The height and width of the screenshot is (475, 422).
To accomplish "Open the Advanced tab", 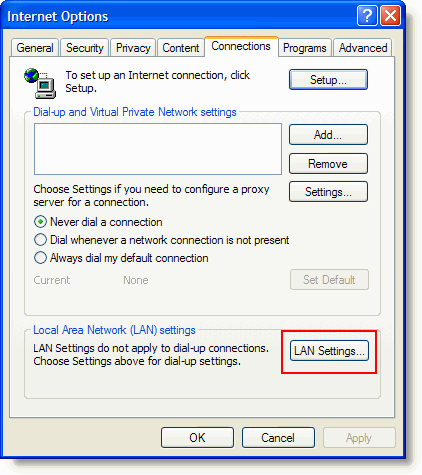I will pos(363,48).
